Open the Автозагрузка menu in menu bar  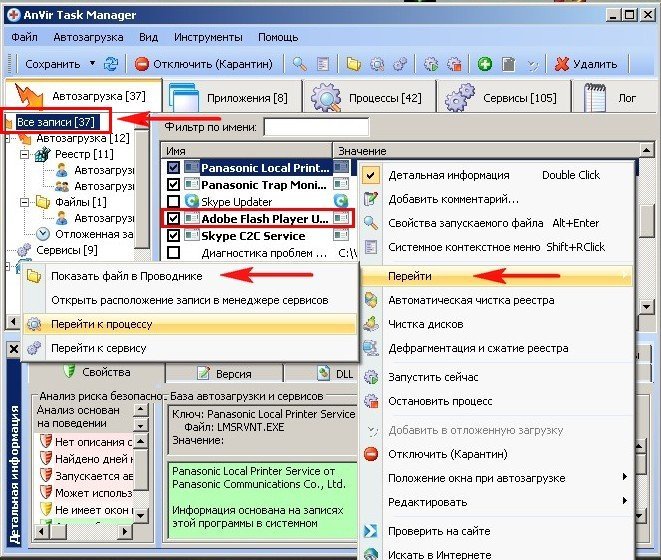pyautogui.click(x=89, y=37)
